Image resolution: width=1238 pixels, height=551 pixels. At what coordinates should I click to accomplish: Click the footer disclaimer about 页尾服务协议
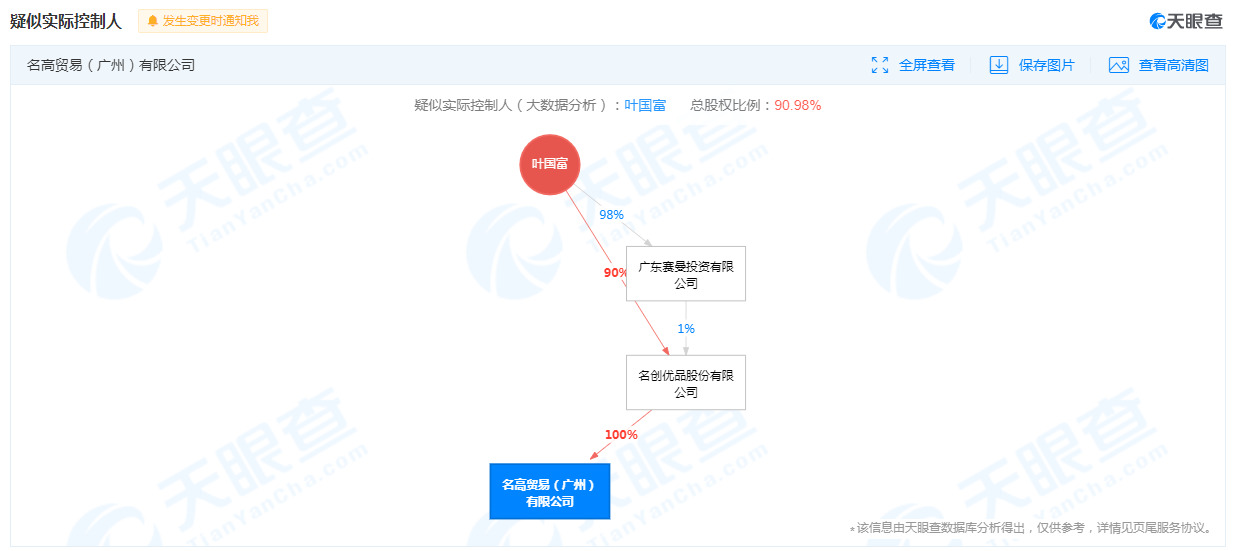click(1031, 528)
